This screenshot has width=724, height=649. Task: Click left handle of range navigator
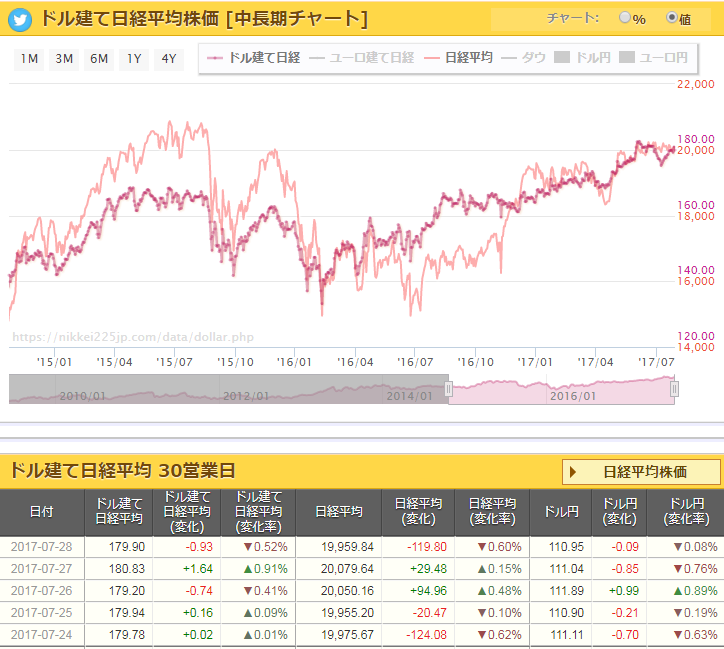point(449,389)
